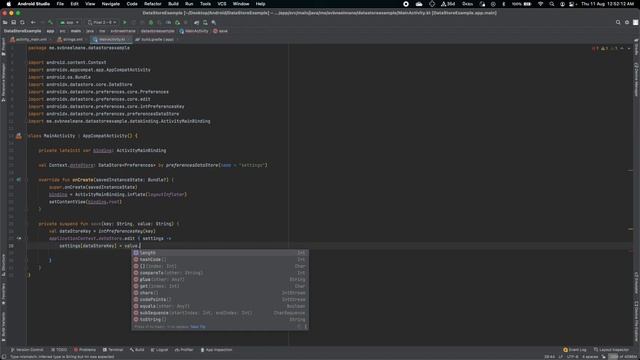Open IDE settings gear icon
The width and height of the screenshot is (640, 360).
[x=627, y=22]
